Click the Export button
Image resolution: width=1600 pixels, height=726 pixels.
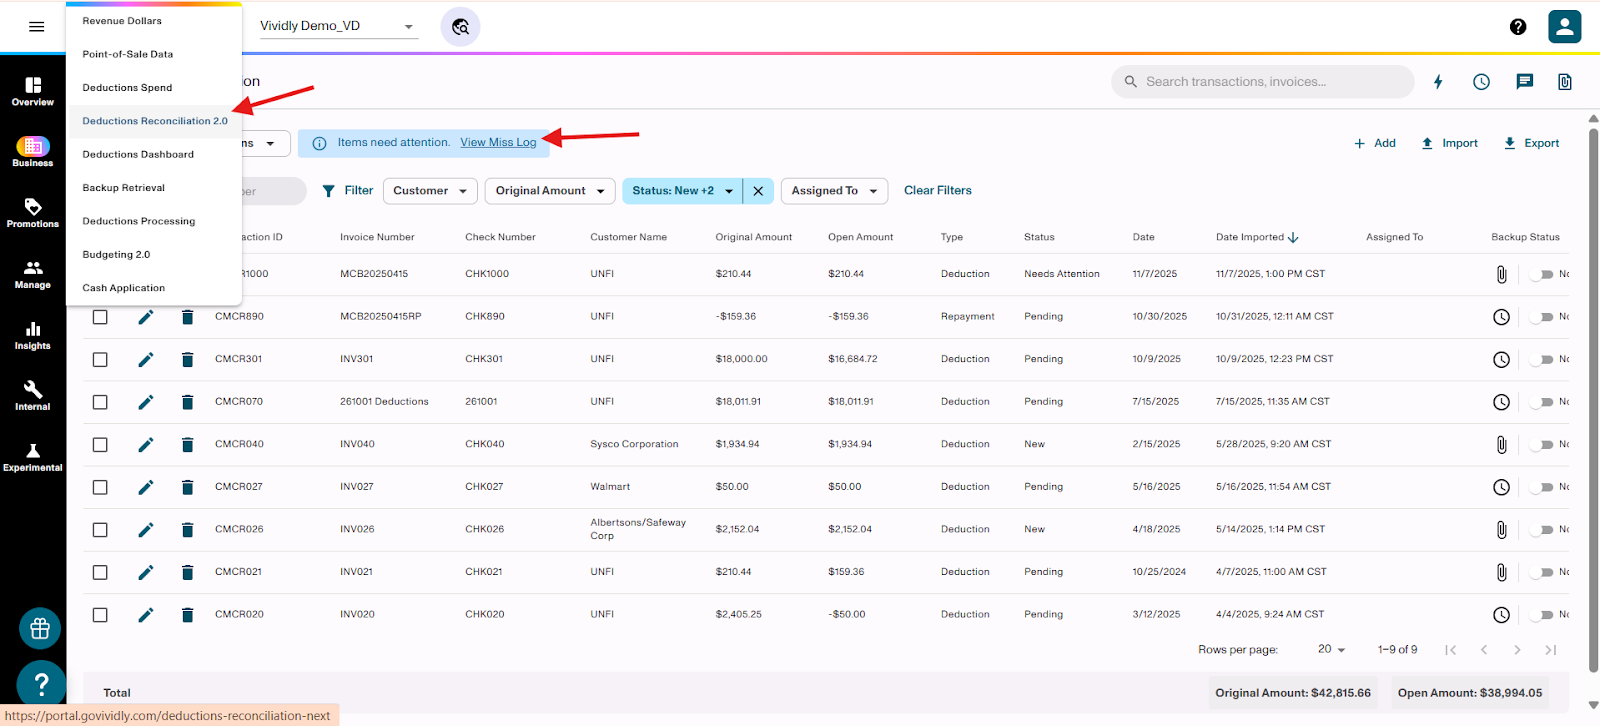(x=1531, y=144)
